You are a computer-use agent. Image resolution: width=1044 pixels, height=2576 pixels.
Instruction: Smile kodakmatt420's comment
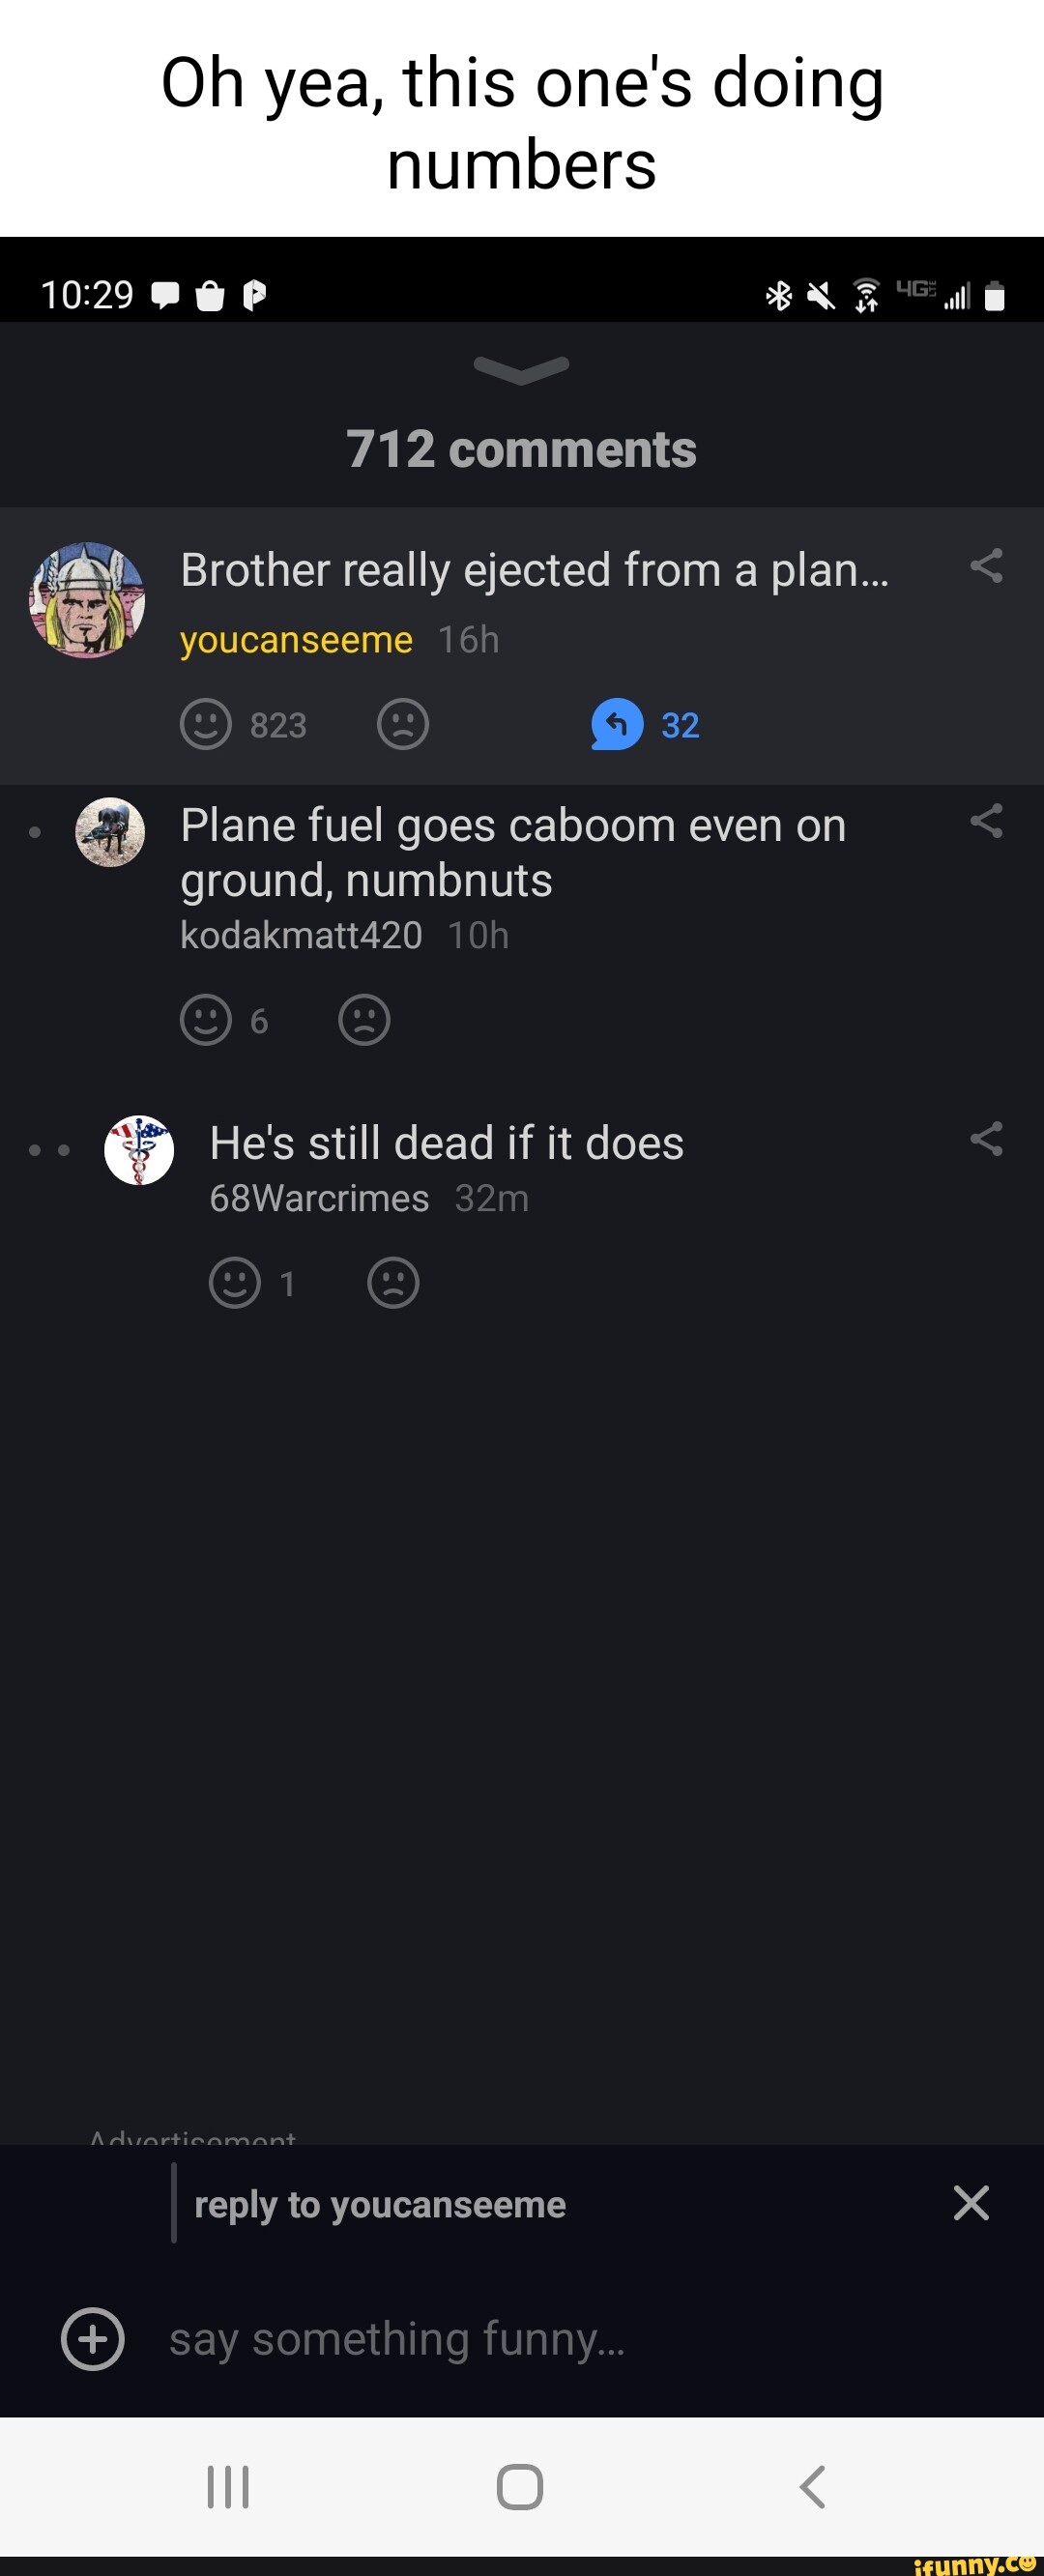click(206, 1021)
